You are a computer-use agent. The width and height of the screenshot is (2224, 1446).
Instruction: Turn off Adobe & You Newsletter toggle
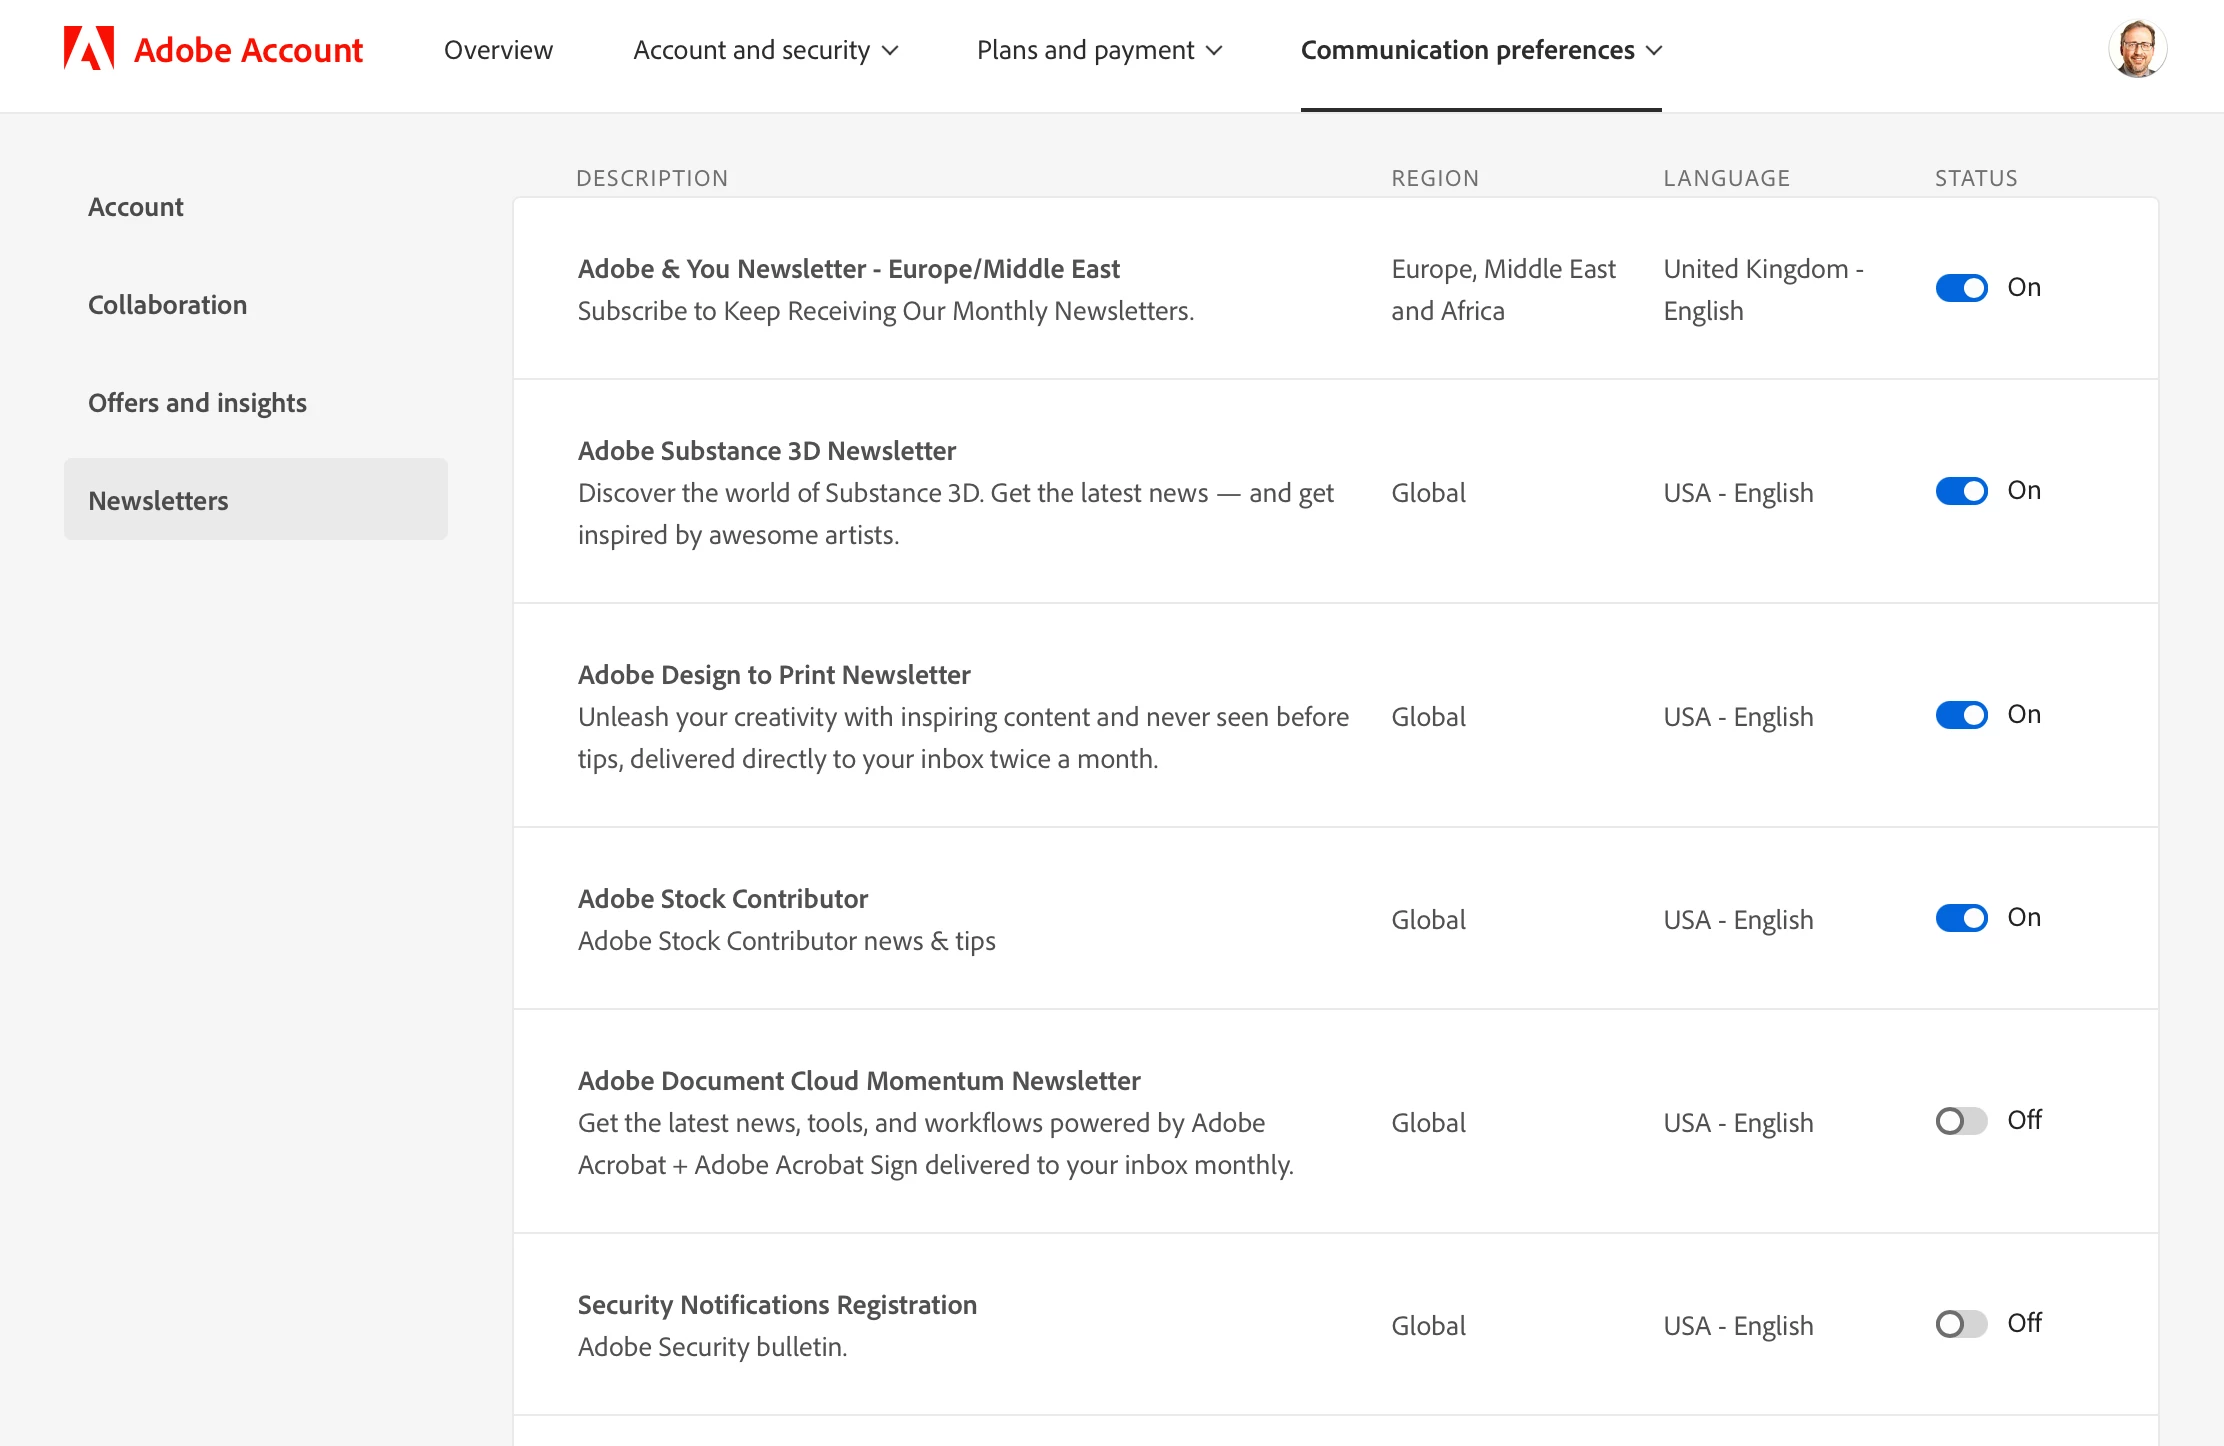(x=1961, y=288)
